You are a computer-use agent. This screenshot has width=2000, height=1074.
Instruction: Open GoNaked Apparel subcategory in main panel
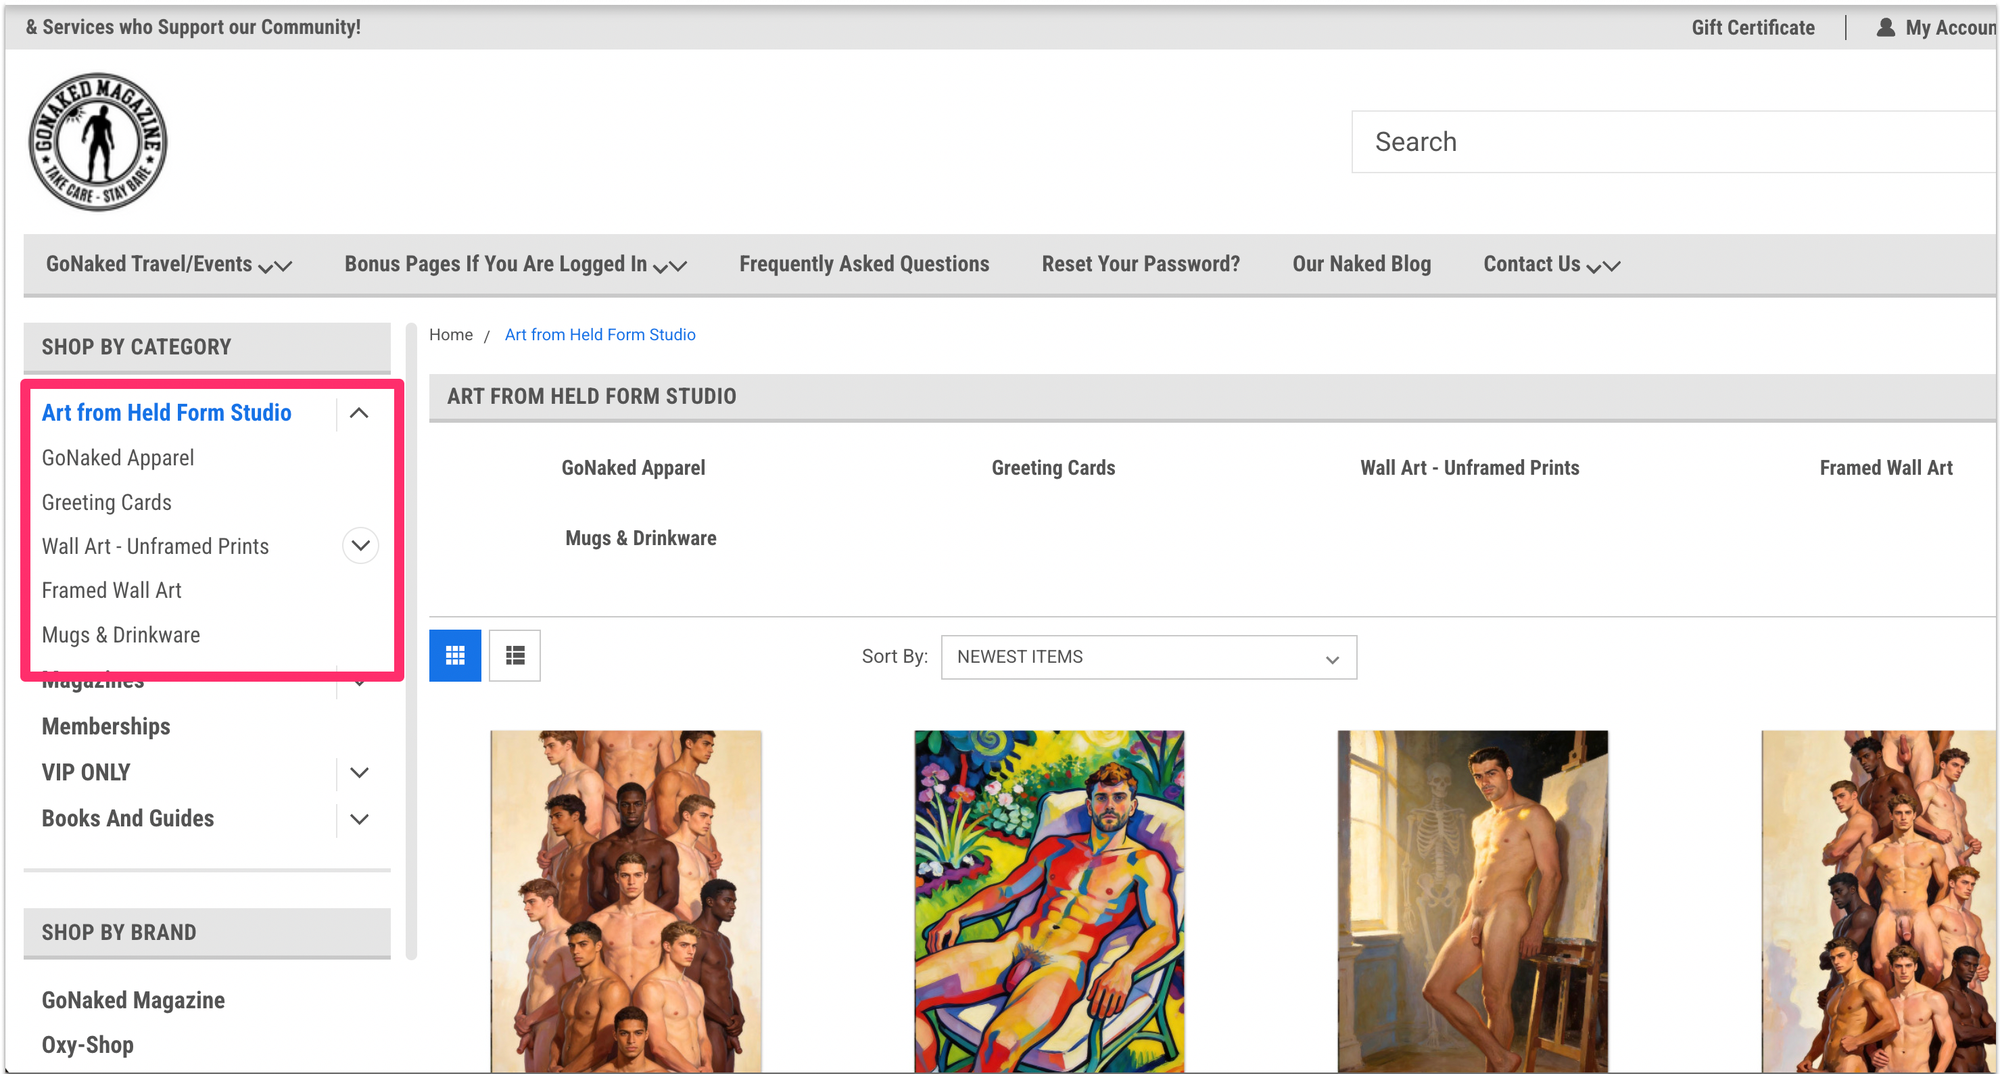[x=633, y=468]
